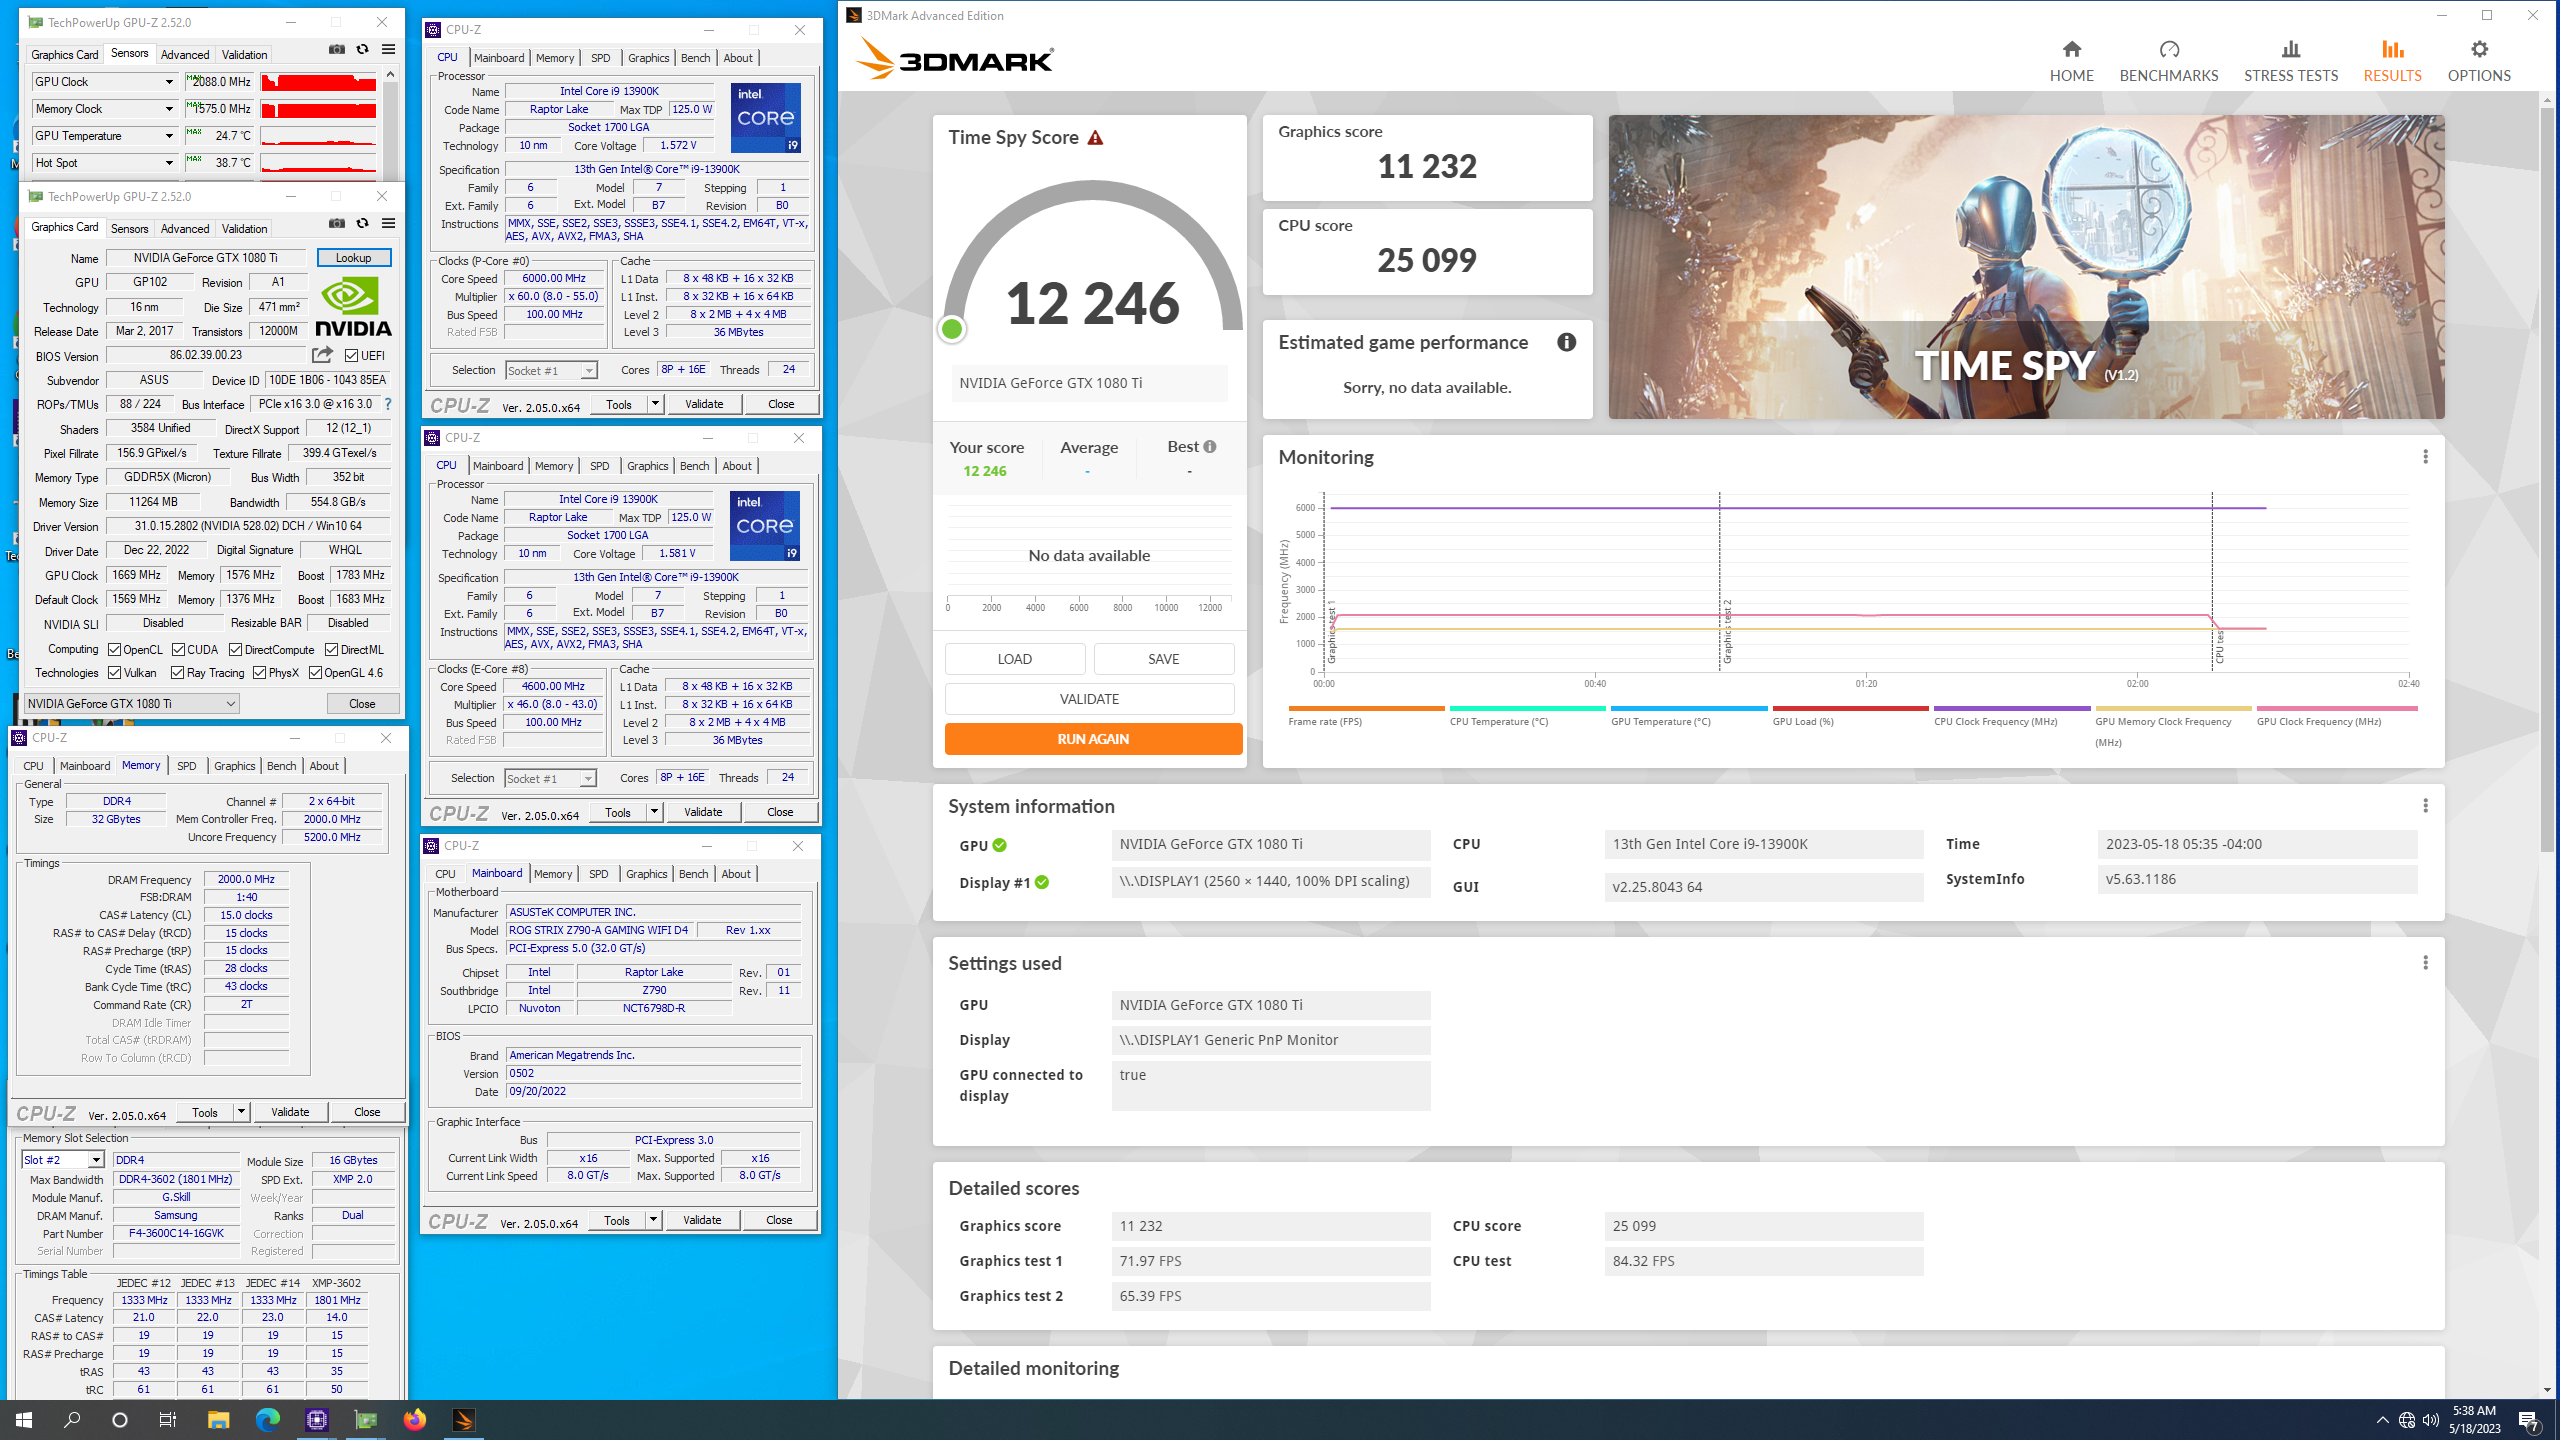Toggle DirectCompute checkbox in GPU-Z
Screen dimensions: 2560x1440
coord(235,650)
